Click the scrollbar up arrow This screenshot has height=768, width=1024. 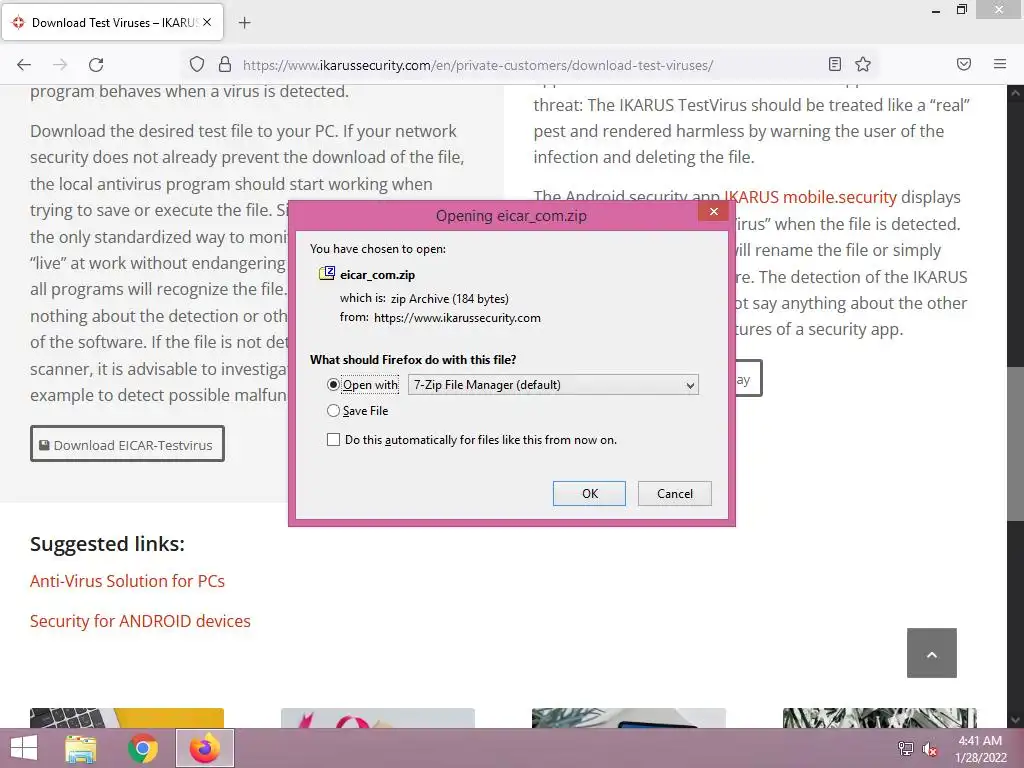[x=1016, y=93]
